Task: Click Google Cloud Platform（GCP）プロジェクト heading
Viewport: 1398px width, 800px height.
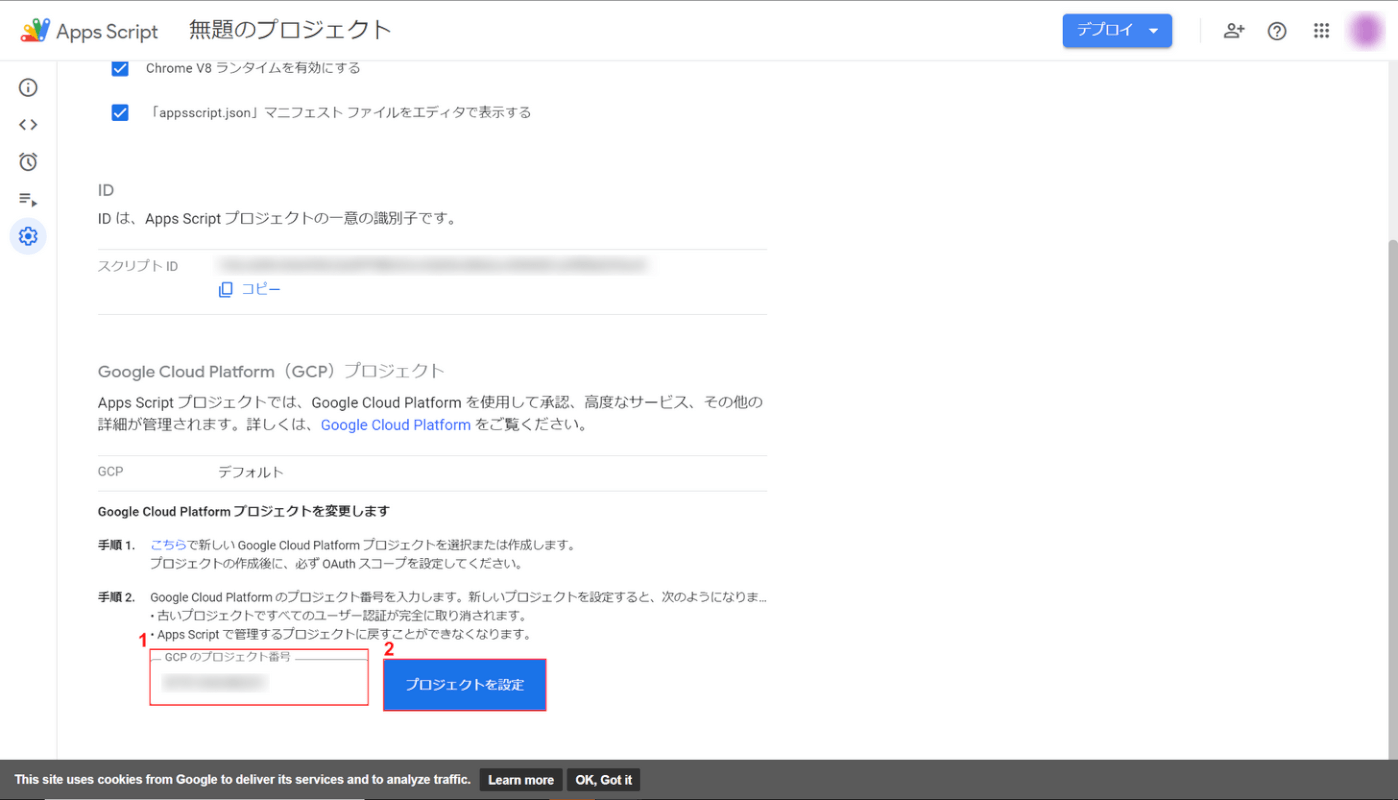Action: [x=271, y=372]
